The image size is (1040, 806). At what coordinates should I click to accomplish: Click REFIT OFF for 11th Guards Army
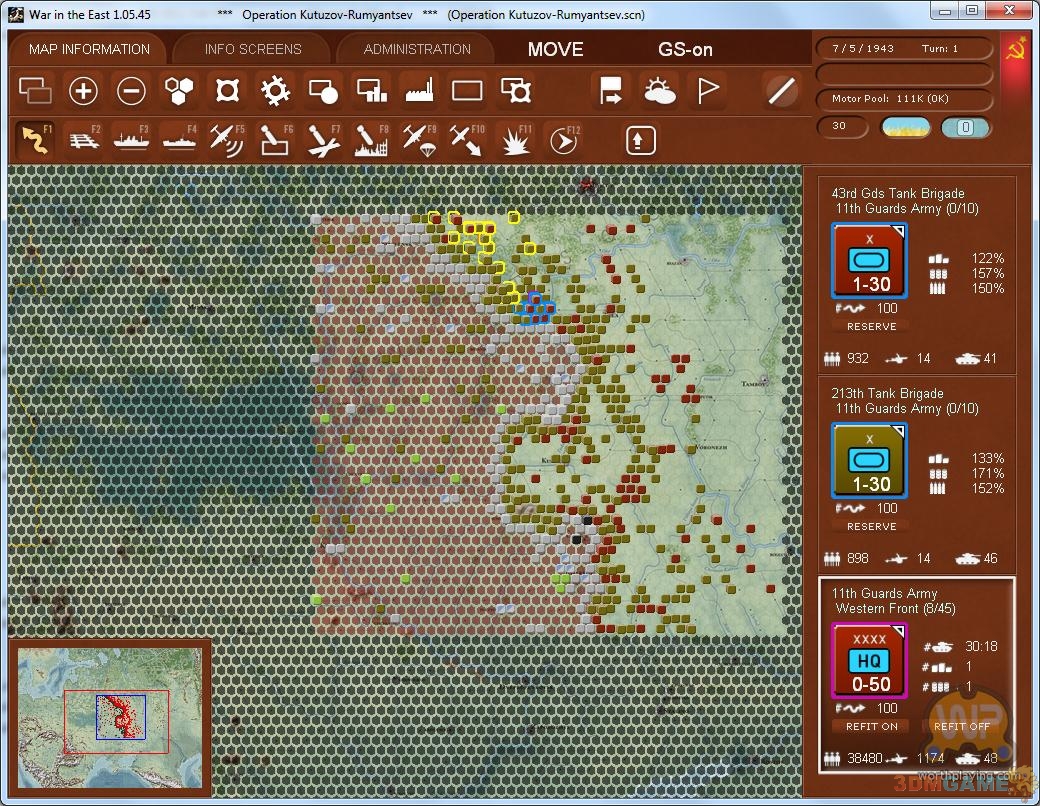(x=962, y=726)
